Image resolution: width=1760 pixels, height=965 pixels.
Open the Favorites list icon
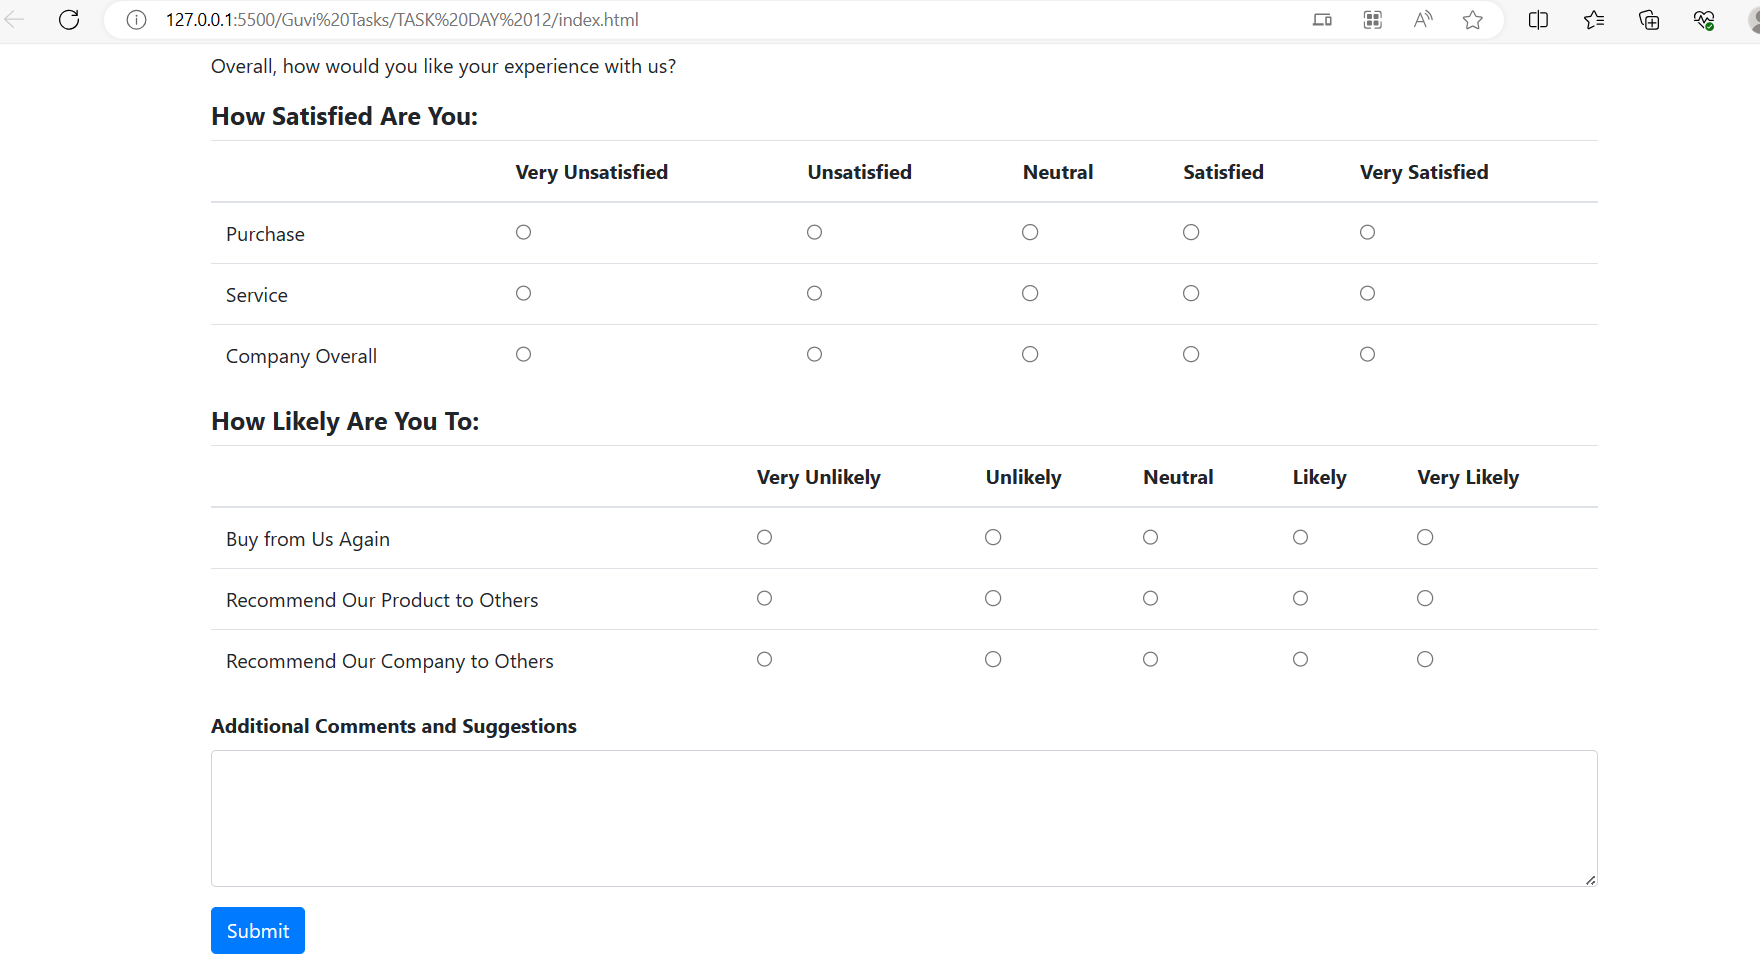tap(1594, 19)
